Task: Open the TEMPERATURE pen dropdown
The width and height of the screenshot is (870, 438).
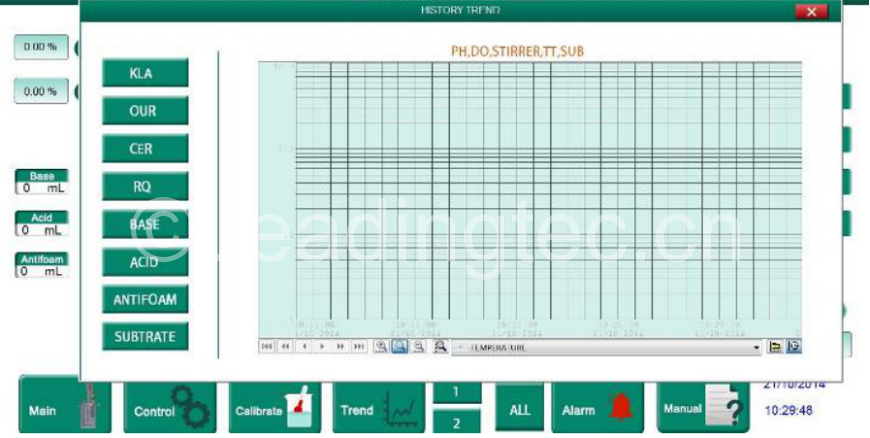Action: tap(756, 348)
